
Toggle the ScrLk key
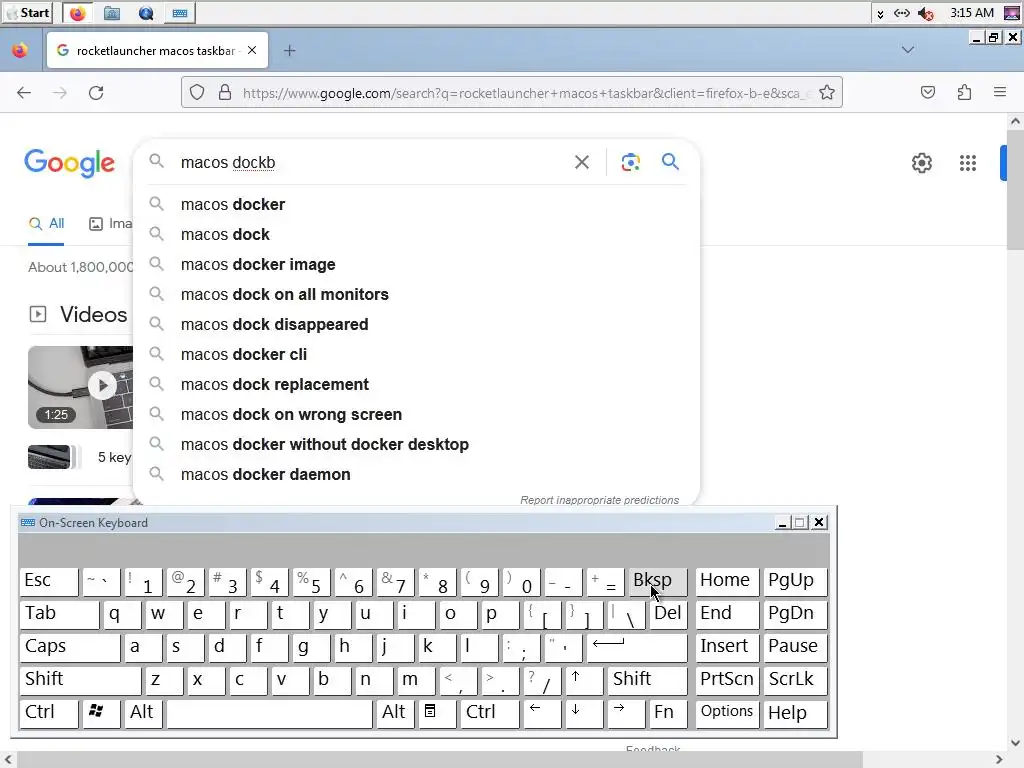pyautogui.click(x=795, y=680)
